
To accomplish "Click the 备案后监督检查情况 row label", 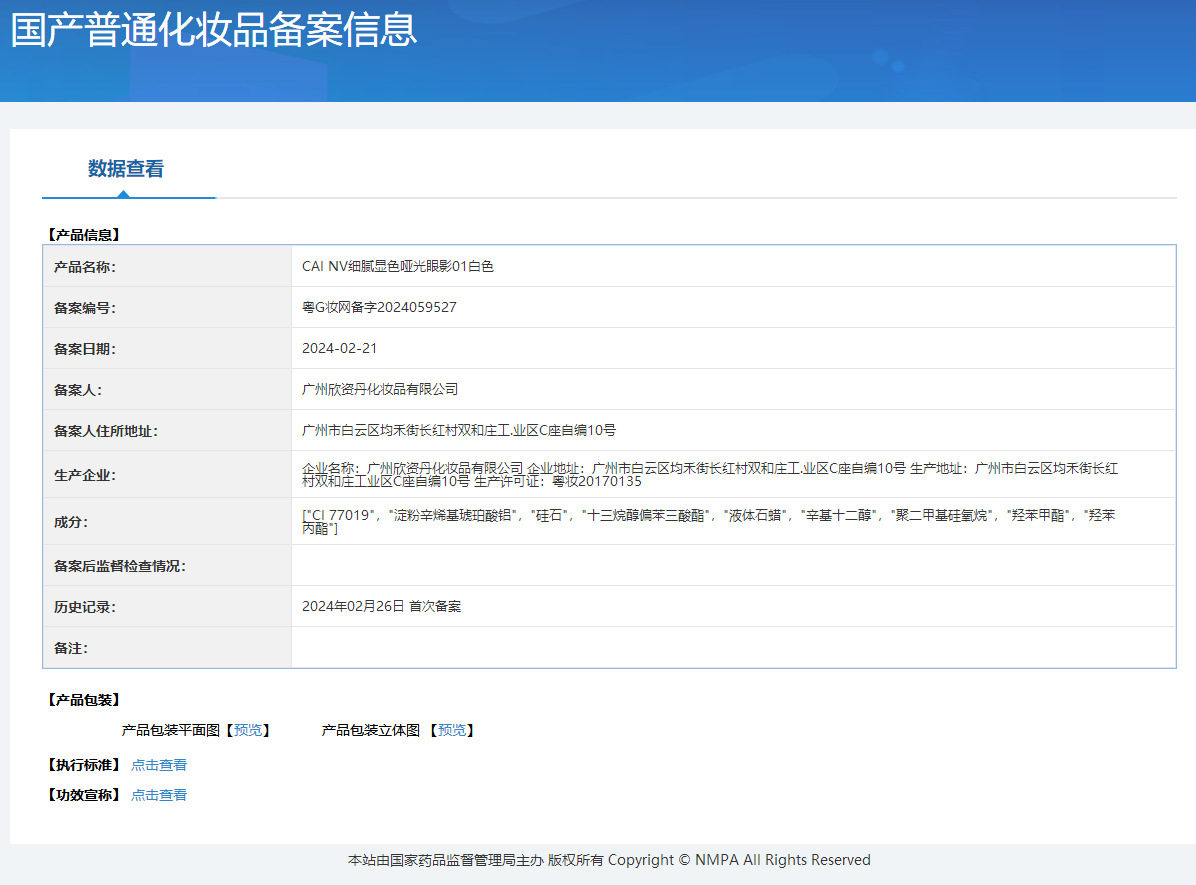I will coord(120,566).
